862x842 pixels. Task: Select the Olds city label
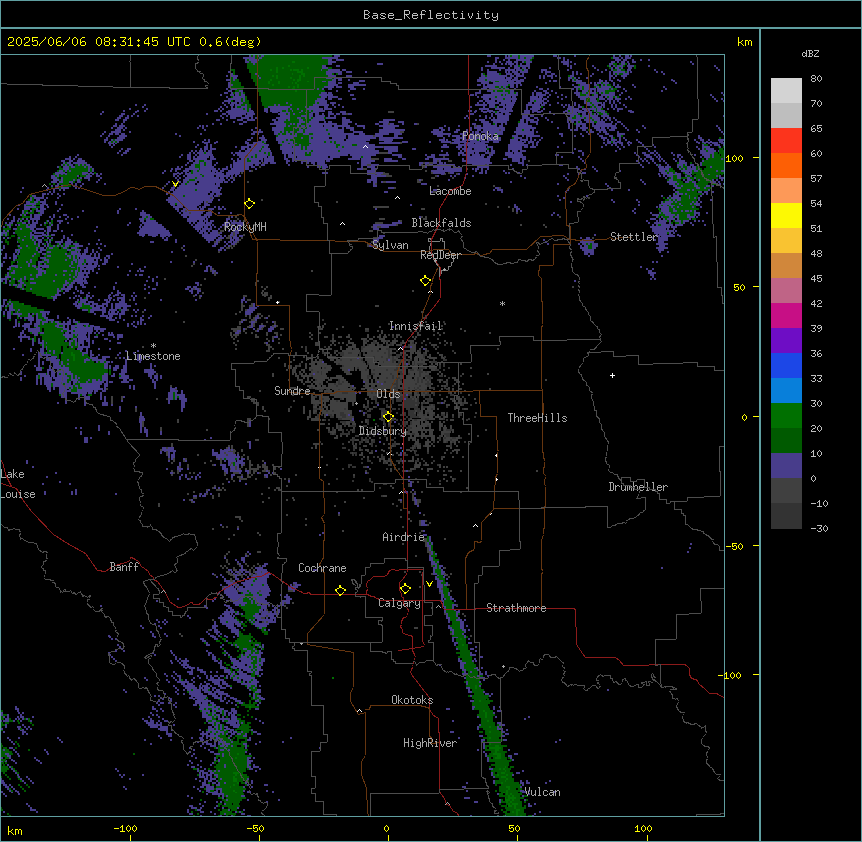click(388, 394)
